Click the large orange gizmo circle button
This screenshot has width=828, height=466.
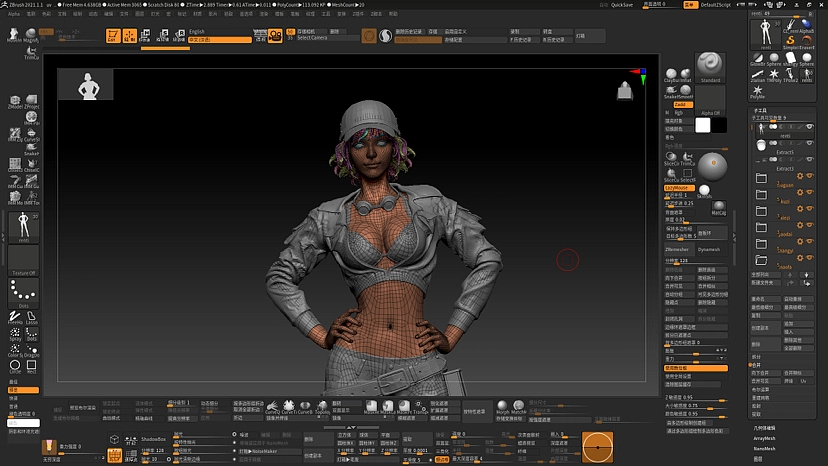coord(597,447)
